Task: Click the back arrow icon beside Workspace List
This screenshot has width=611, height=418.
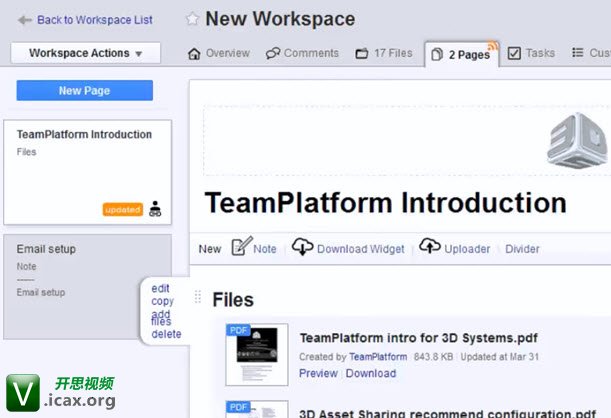Action: click(x=25, y=20)
